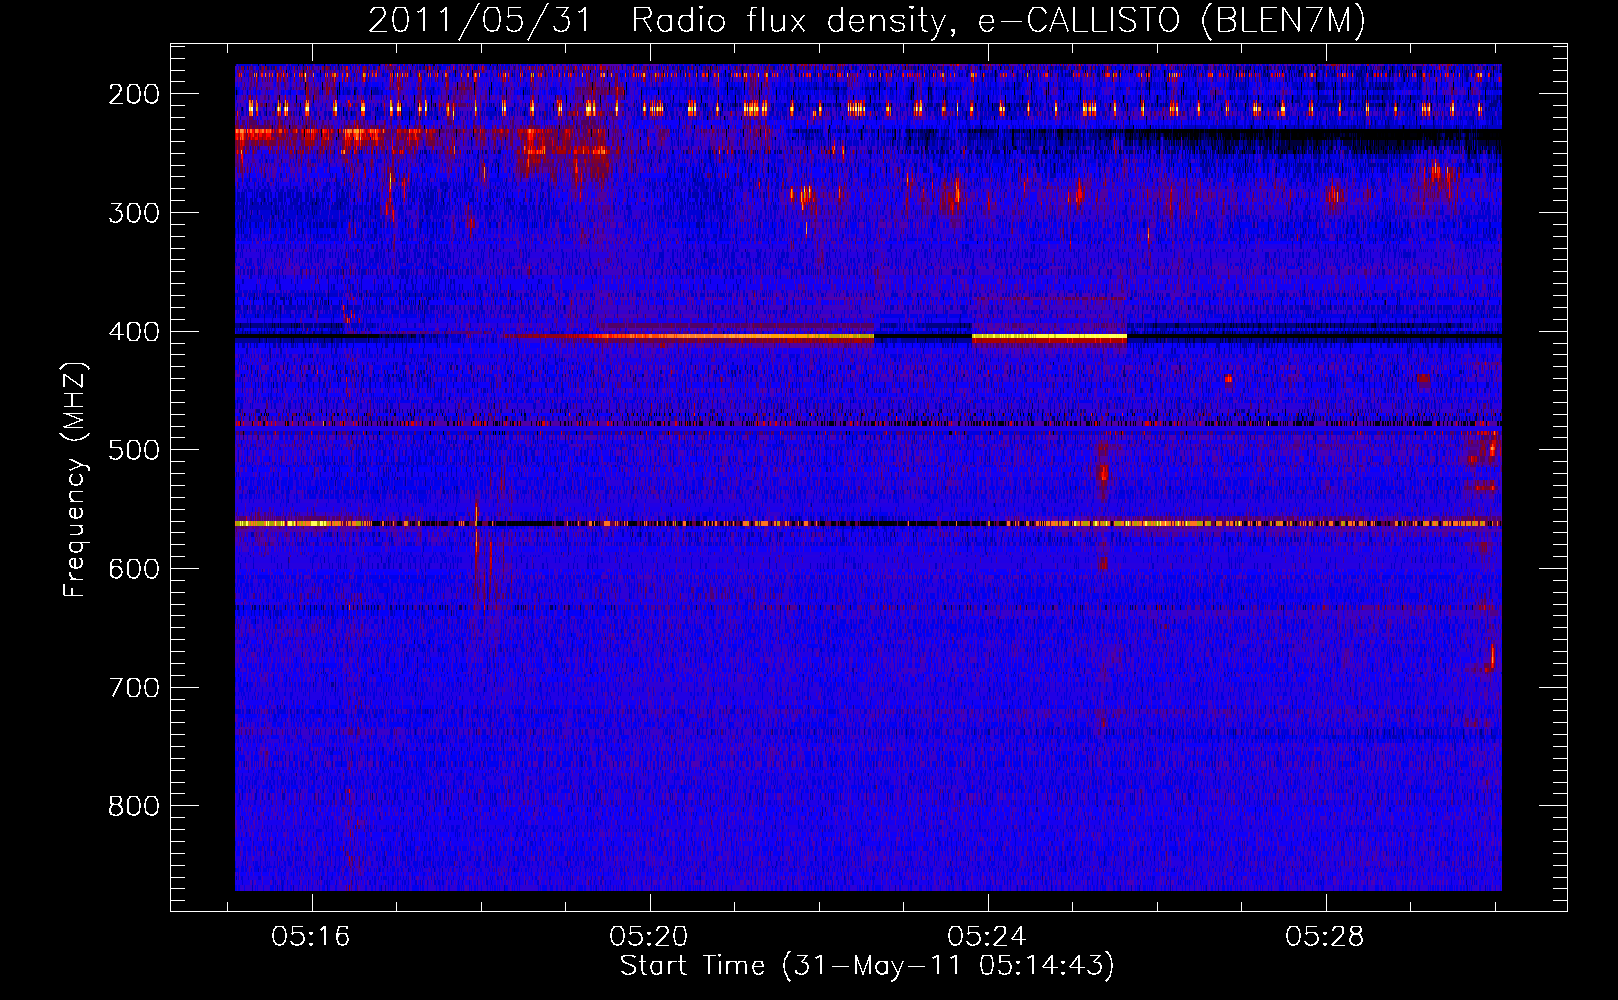This screenshot has height=1000, width=1618.
Task: Click the plot title "Radio flux density, e-CALLISTO (BLEN7M)"
Action: [998, 21]
